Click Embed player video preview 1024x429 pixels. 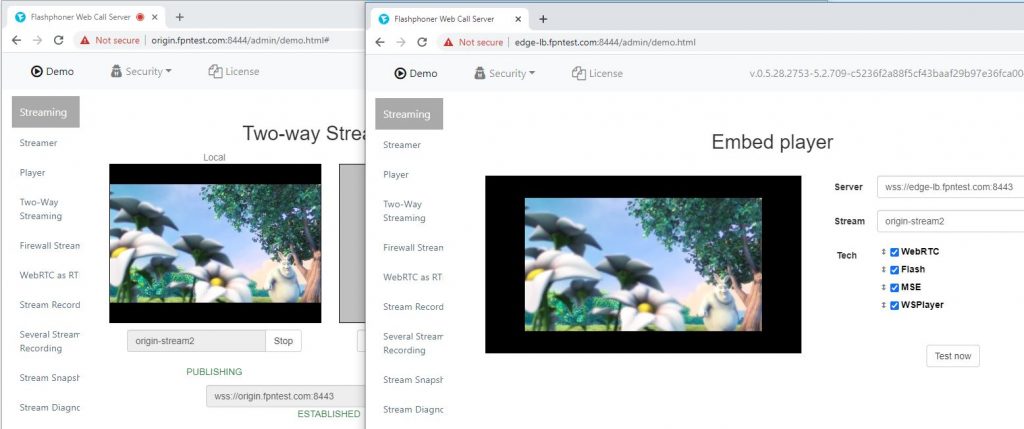coord(643,264)
